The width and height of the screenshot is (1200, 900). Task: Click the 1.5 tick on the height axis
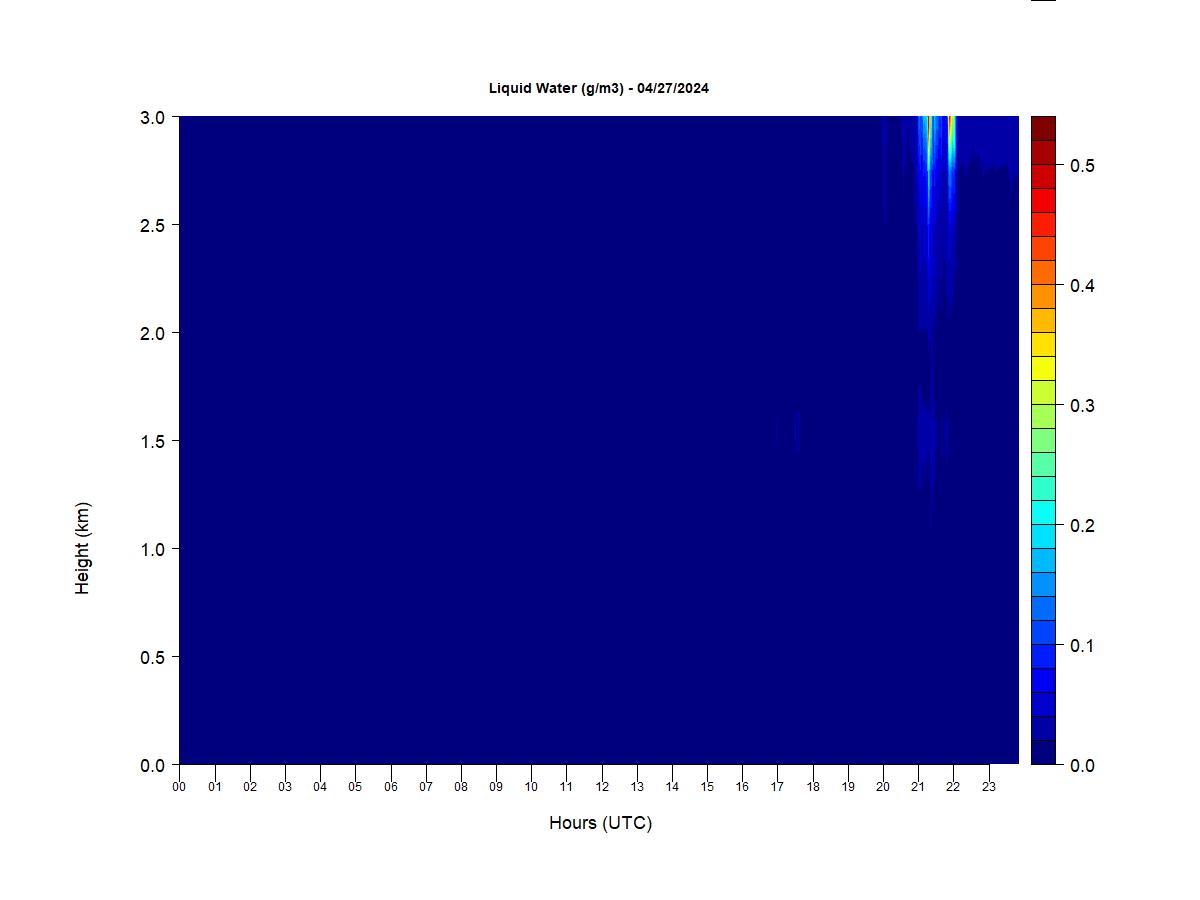[153, 441]
